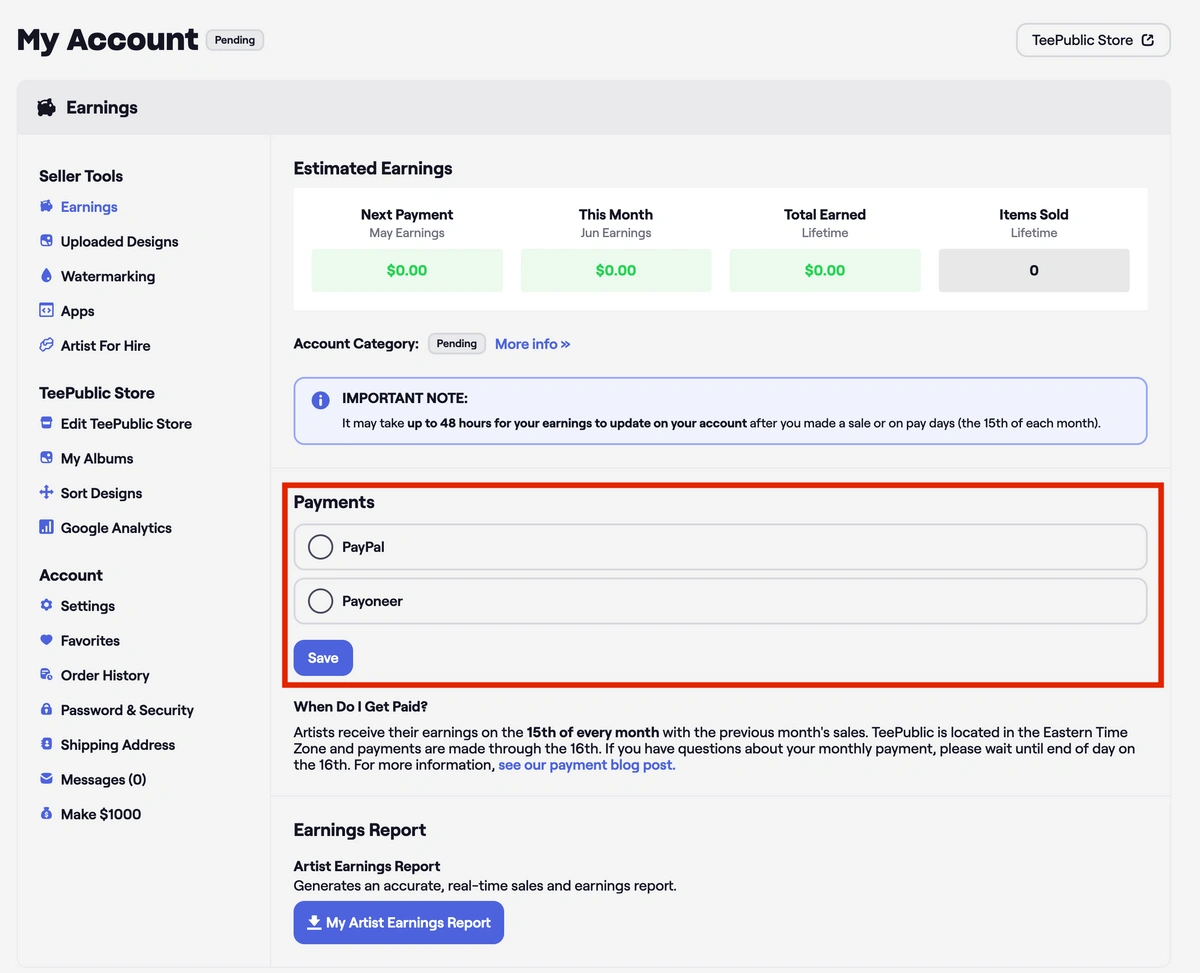Click the Watermarking droplet icon
Viewport: 1200px width, 973px height.
coord(46,276)
